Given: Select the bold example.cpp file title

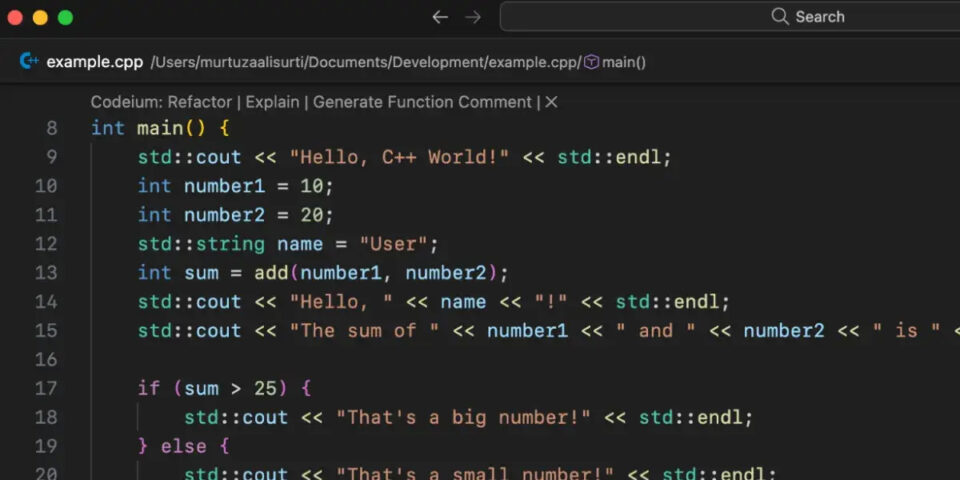Looking at the screenshot, I should pos(94,62).
